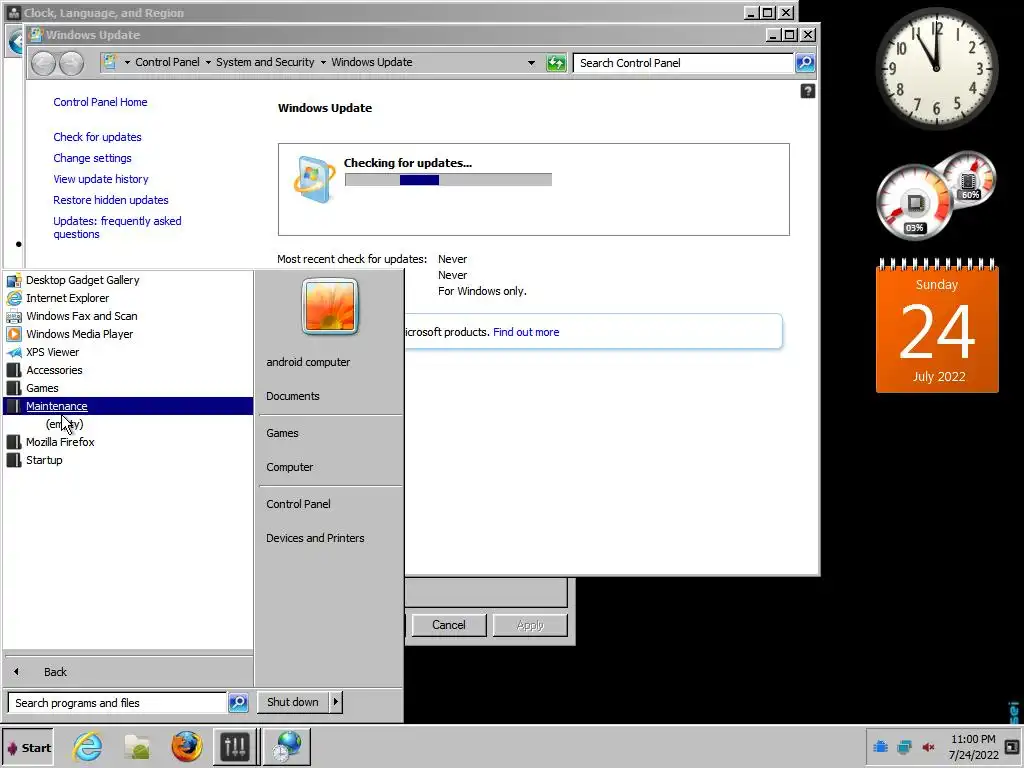Open the Shut down options arrow
Image resolution: width=1024 pixels, height=768 pixels.
tap(336, 702)
